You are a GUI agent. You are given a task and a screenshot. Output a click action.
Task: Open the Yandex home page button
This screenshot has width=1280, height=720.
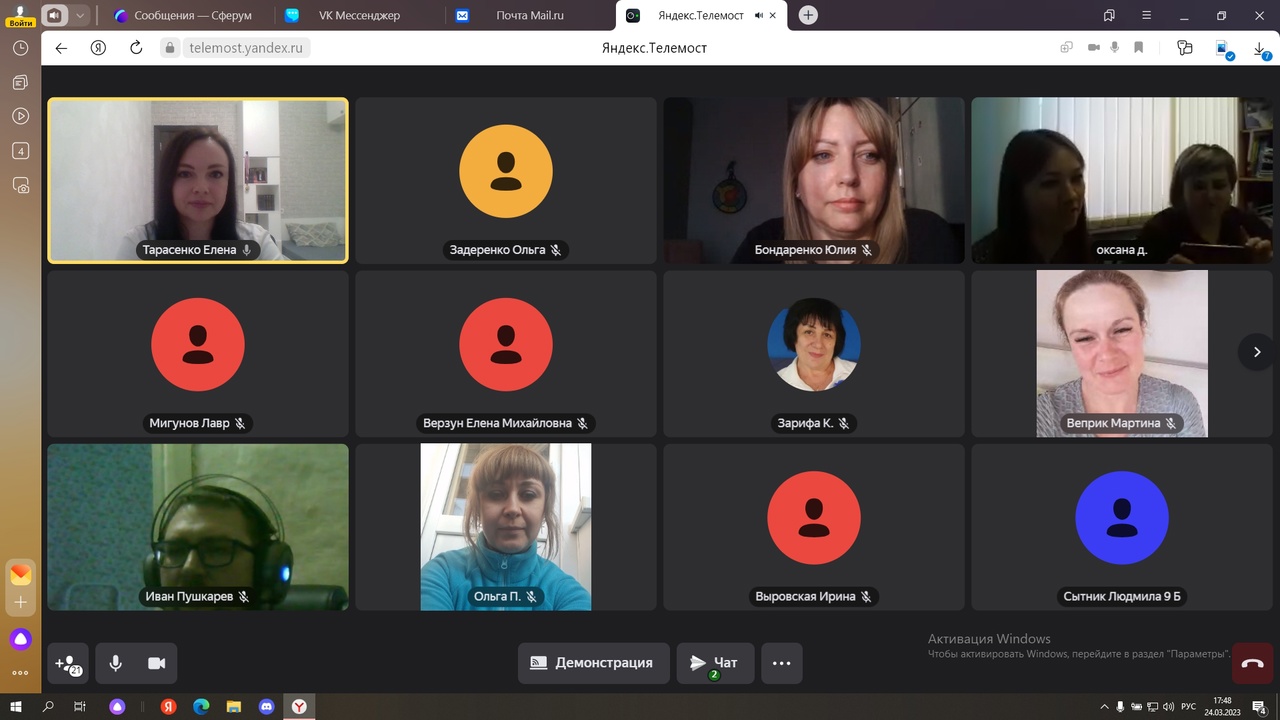[x=98, y=47]
